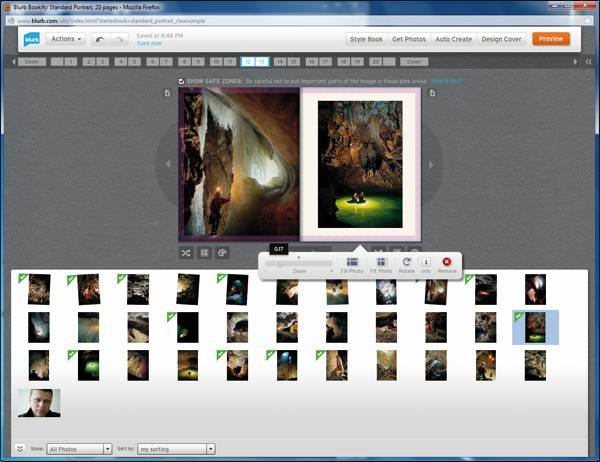Select the highlighted green lake thumbnail

(535, 327)
